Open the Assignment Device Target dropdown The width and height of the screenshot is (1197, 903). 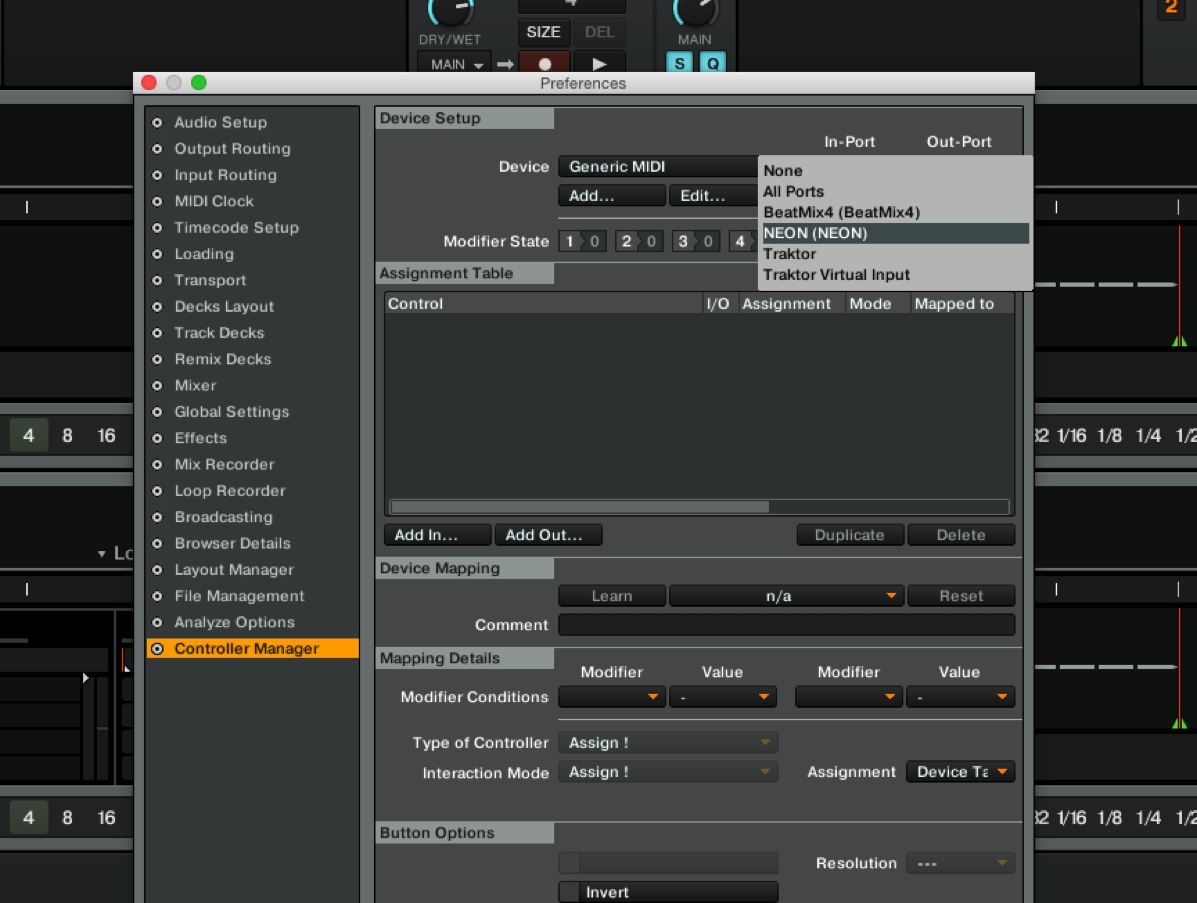coord(960,772)
